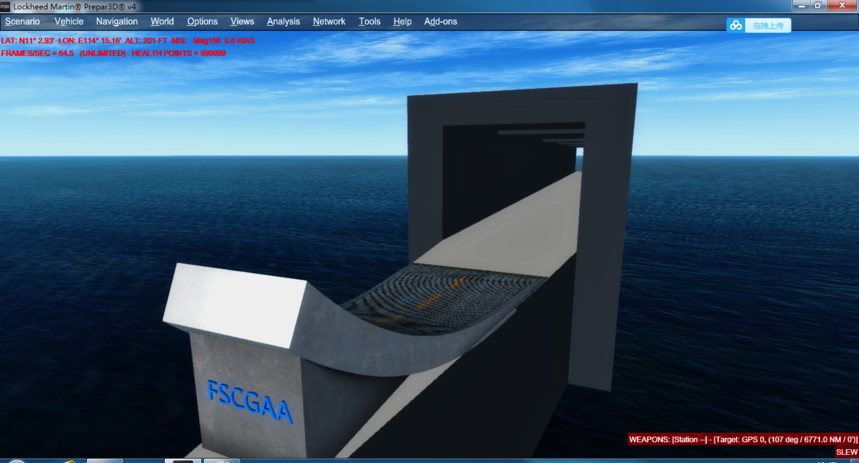The height and width of the screenshot is (463, 859).
Task: Close the Prepar3D window
Action: tap(842, 5)
